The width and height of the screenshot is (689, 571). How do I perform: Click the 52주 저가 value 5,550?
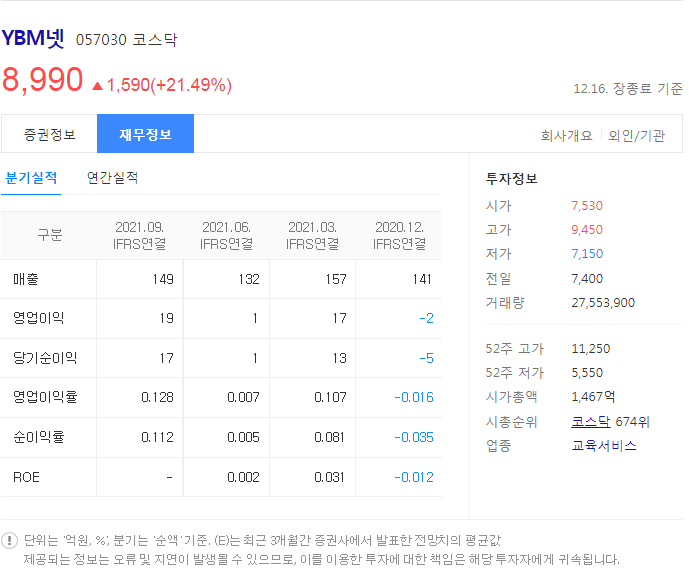tap(587, 373)
